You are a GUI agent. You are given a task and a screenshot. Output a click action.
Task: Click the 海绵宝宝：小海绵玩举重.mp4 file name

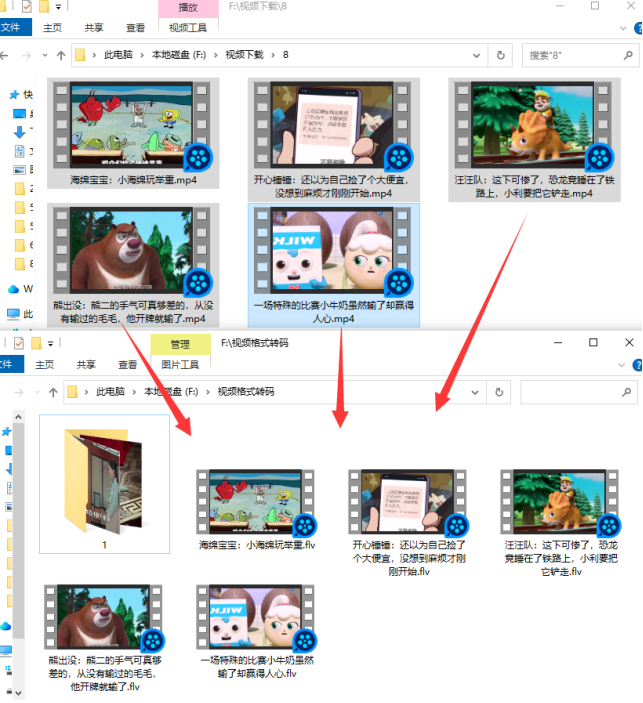click(x=133, y=180)
